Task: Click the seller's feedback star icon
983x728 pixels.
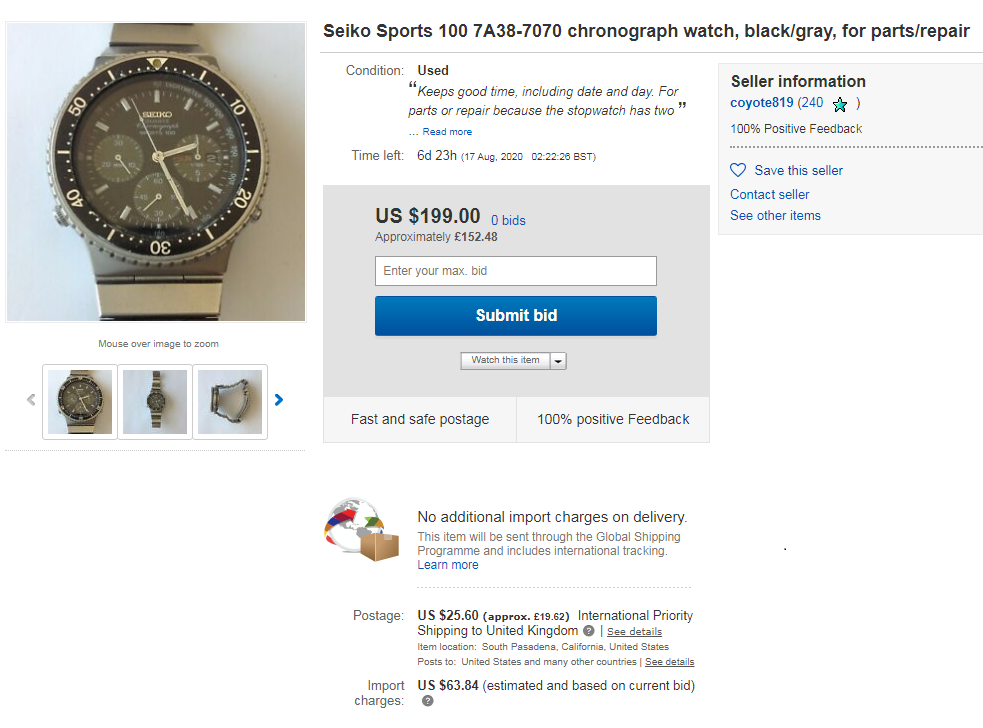Action: (x=840, y=104)
